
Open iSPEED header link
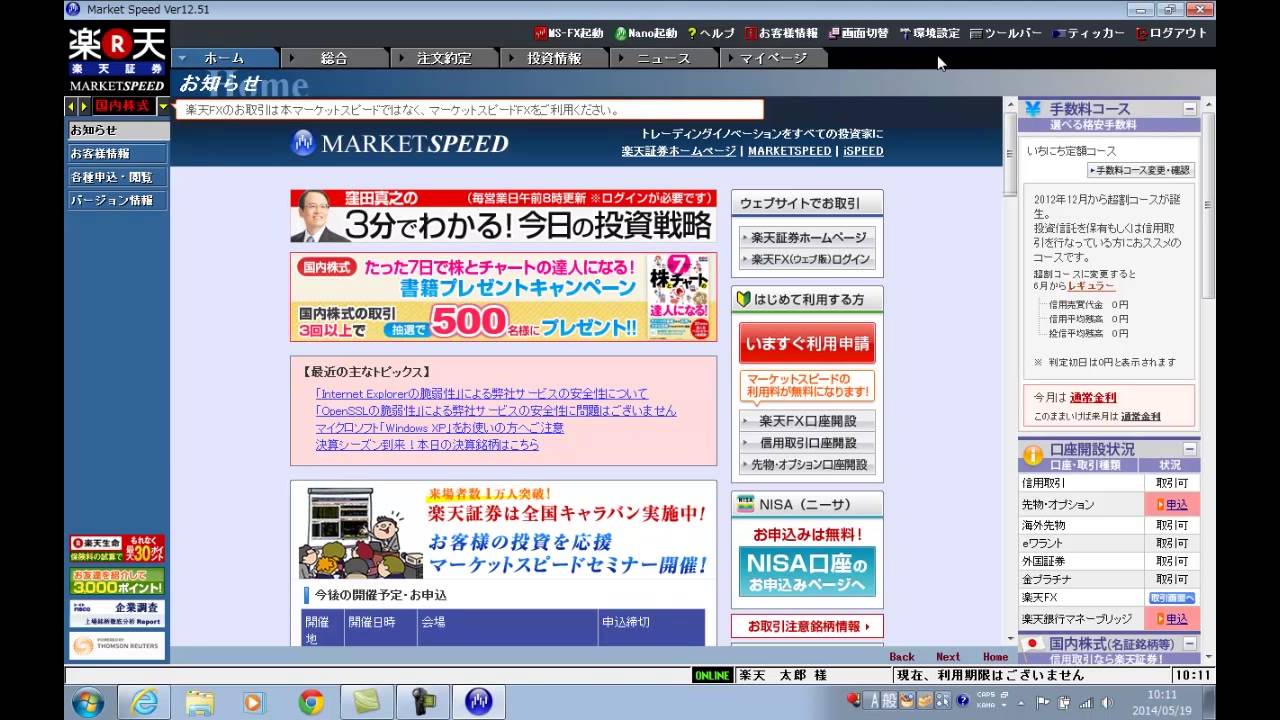coord(863,151)
